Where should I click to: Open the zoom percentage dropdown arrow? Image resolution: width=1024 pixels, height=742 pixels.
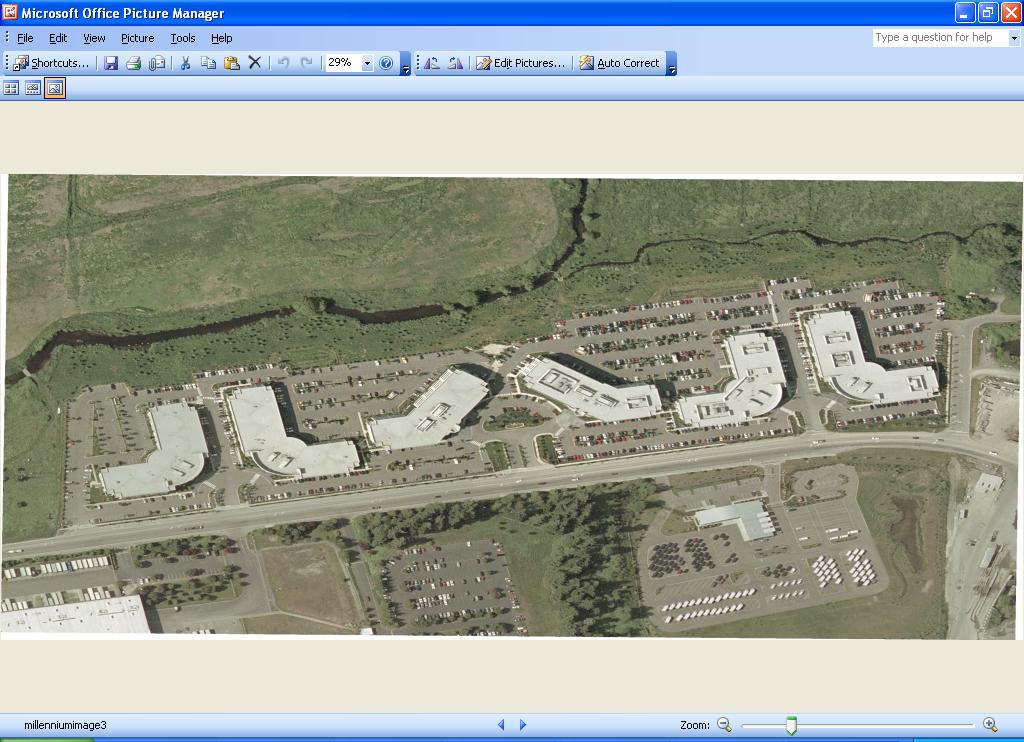[x=367, y=63]
